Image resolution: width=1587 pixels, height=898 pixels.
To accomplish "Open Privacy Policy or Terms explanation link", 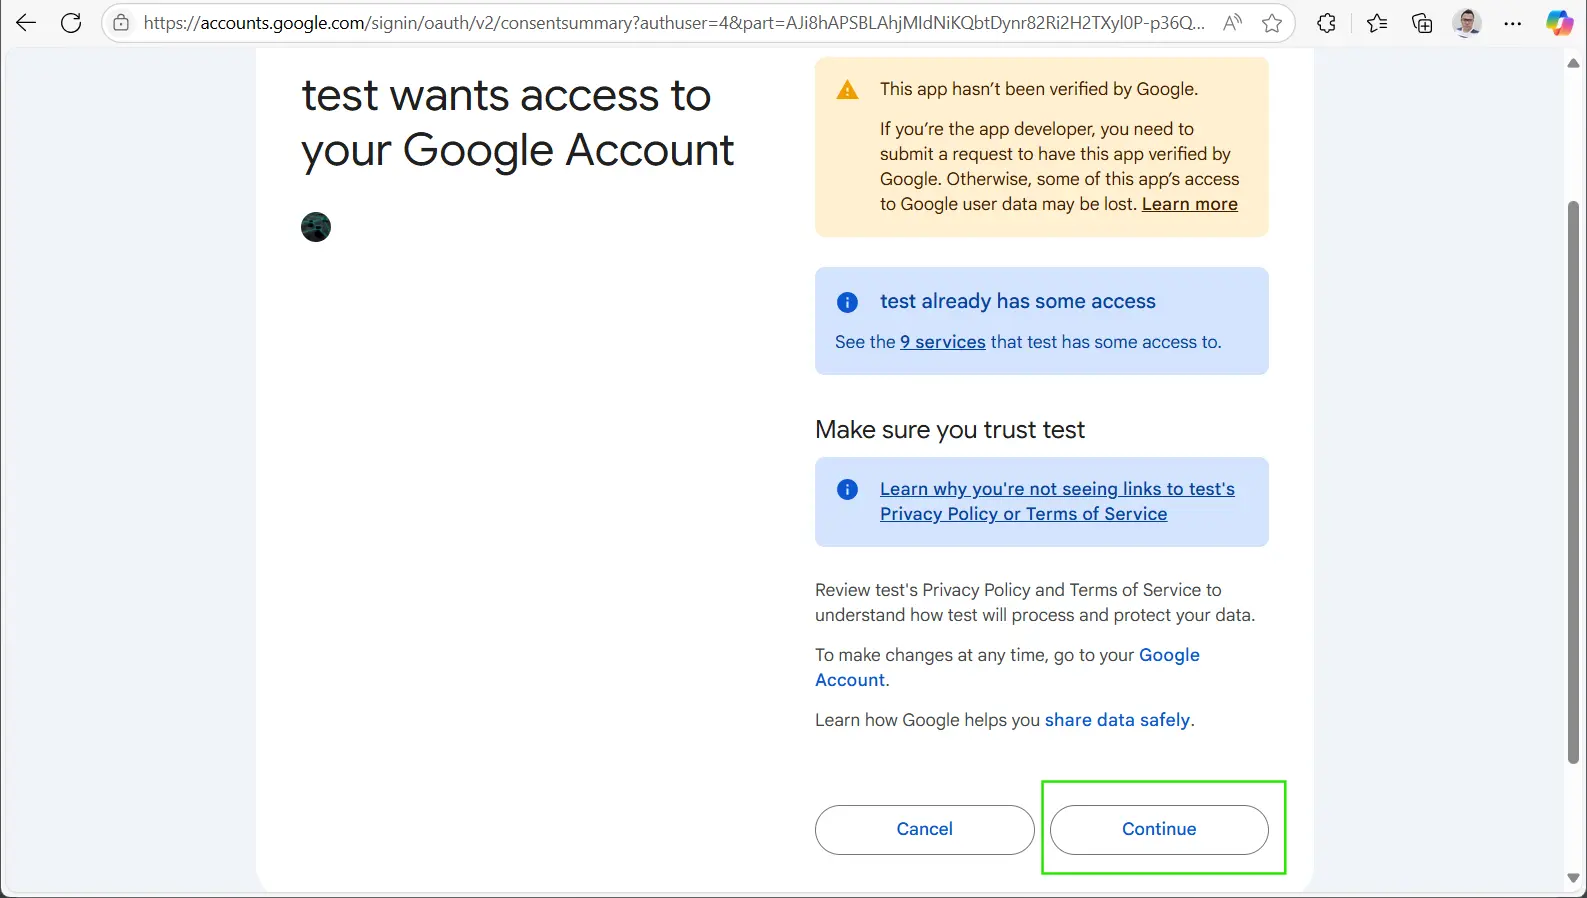I will click(x=1056, y=501).
